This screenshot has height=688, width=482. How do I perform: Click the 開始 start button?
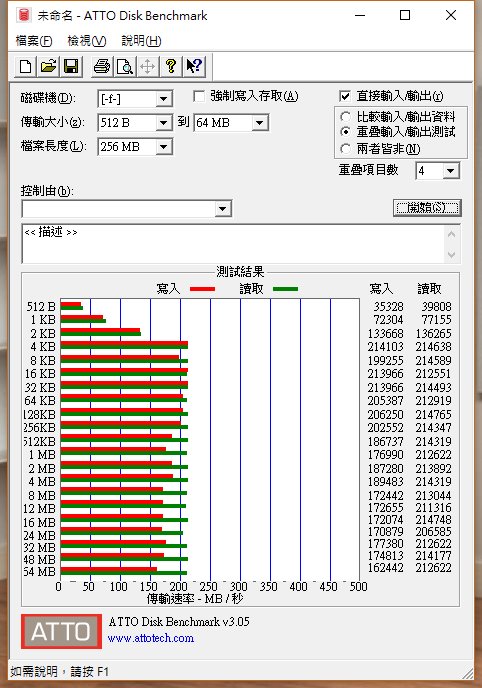pos(427,208)
